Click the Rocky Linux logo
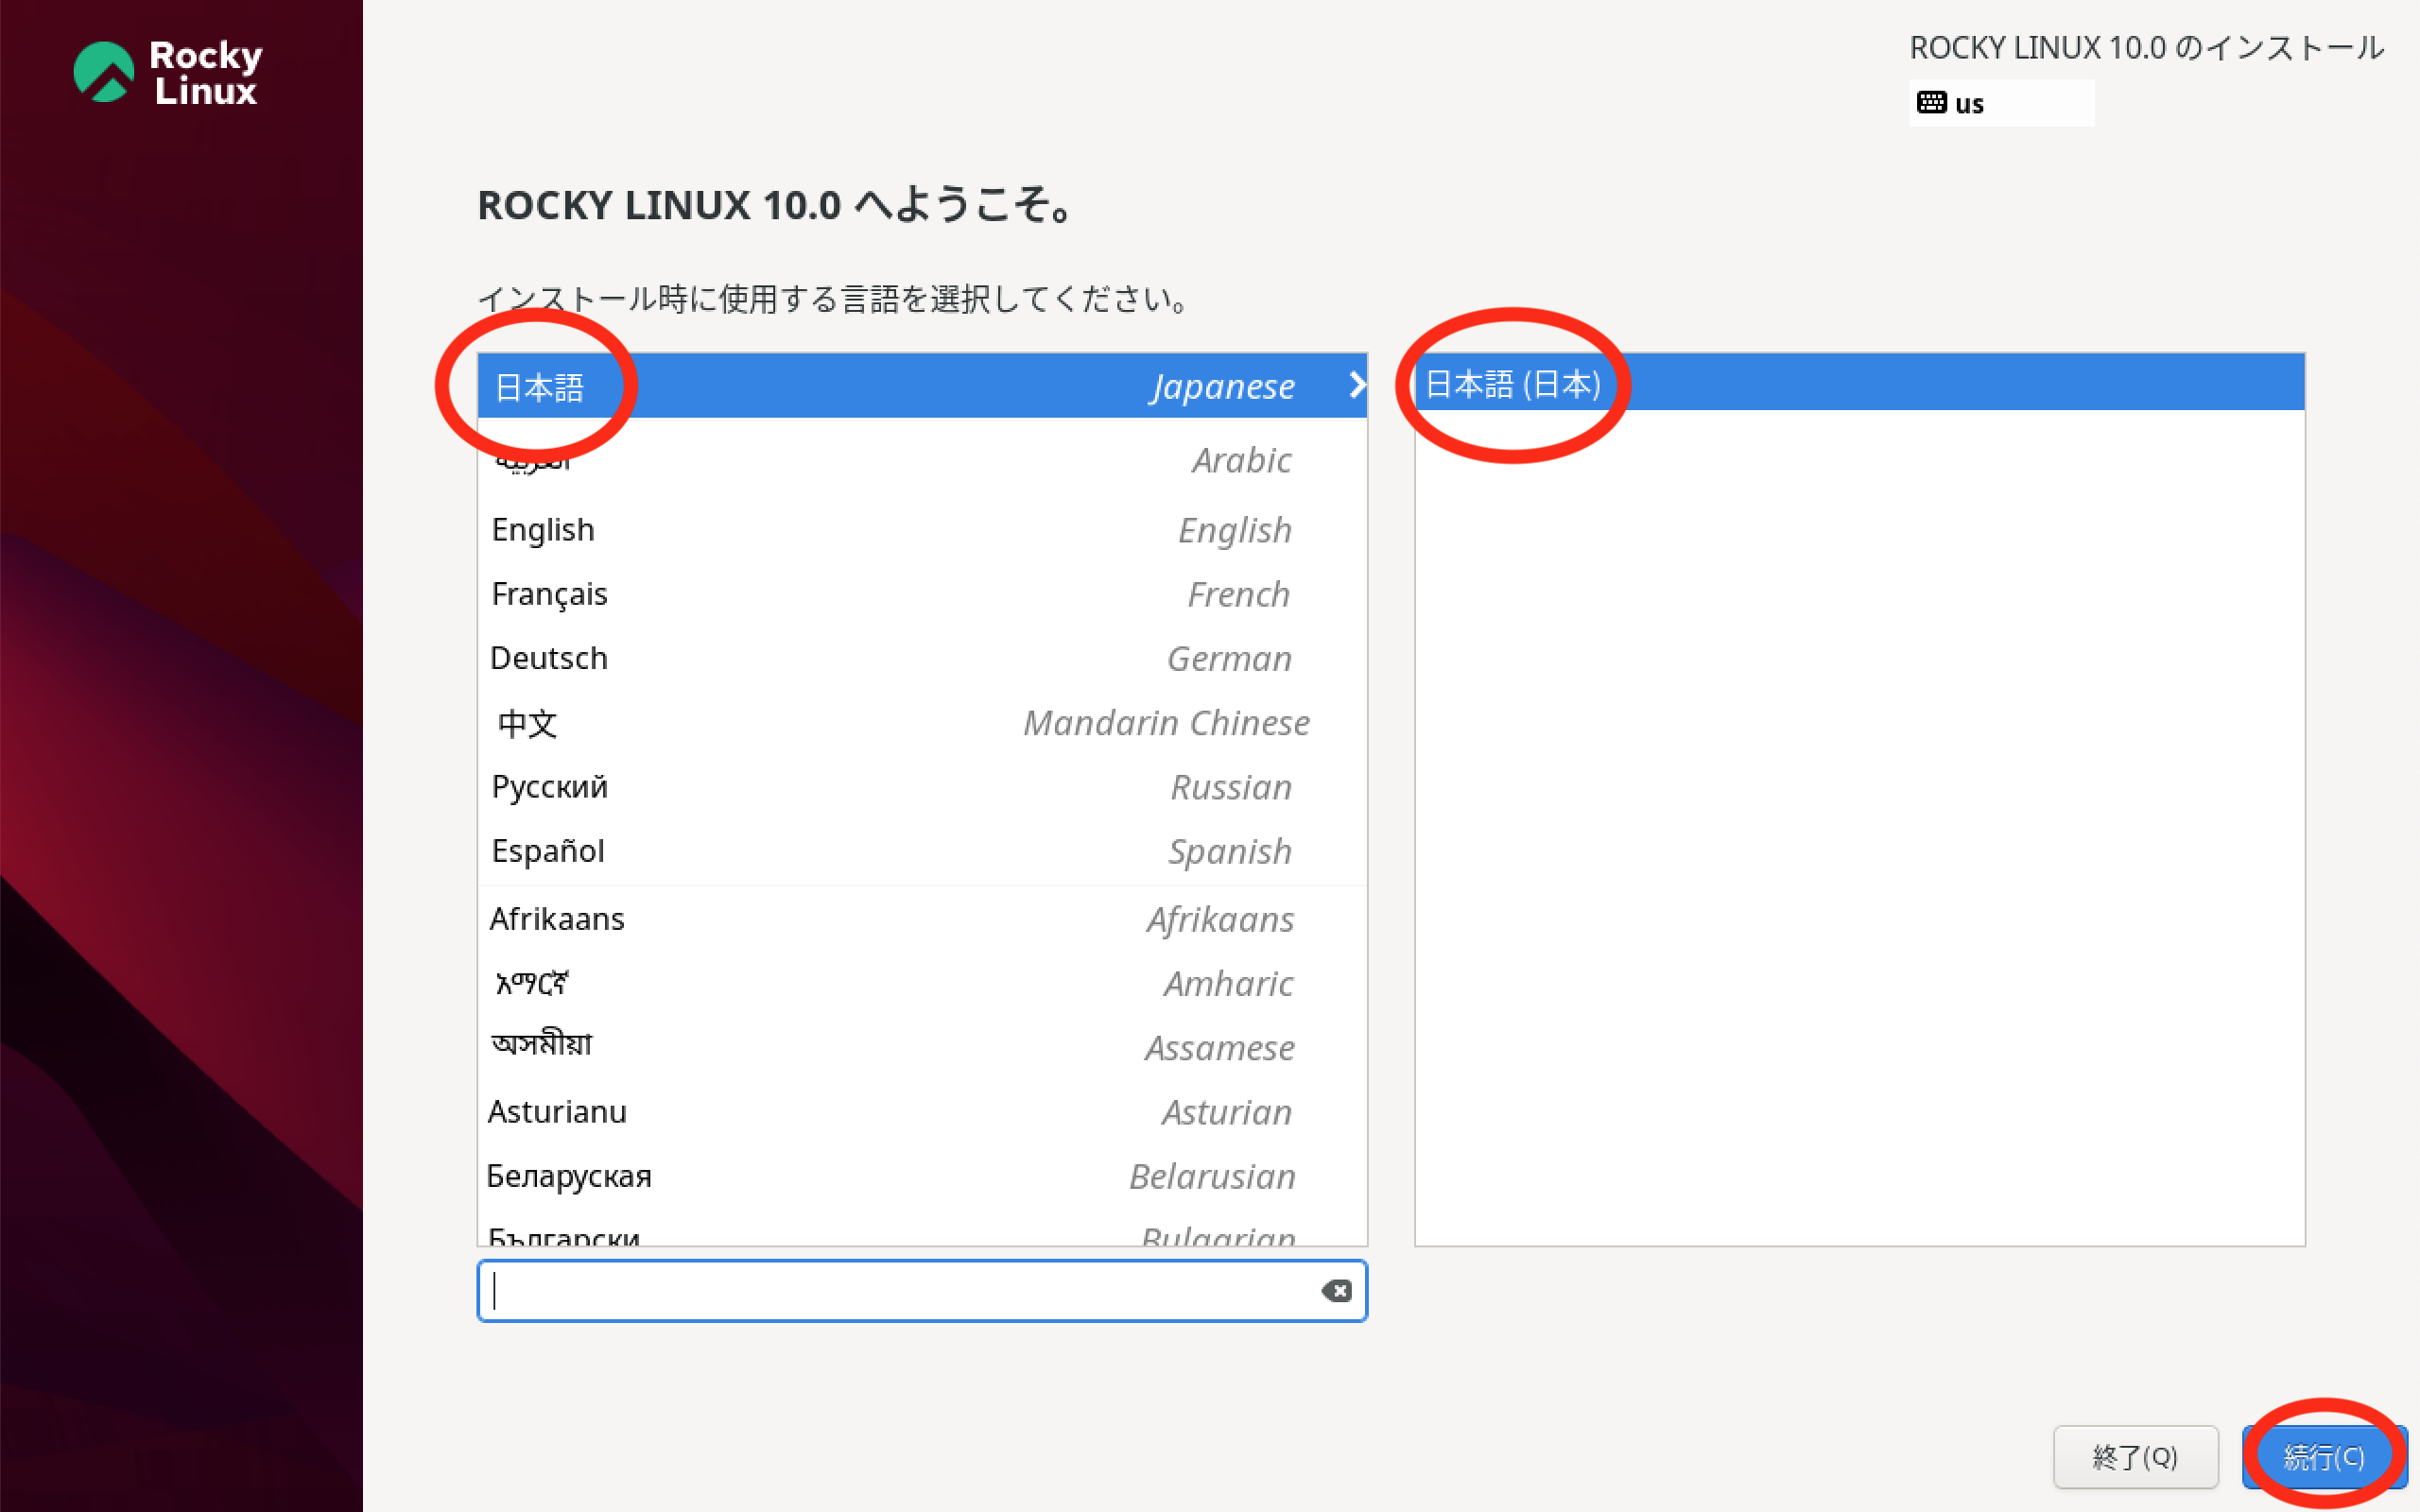The width and height of the screenshot is (2420, 1512). (x=168, y=72)
